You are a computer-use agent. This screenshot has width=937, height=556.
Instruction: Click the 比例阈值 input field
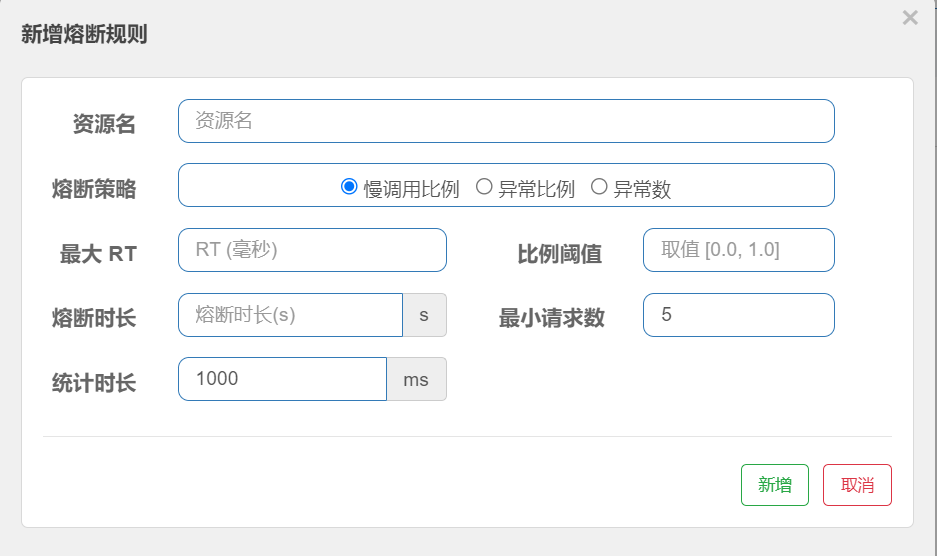coord(739,250)
